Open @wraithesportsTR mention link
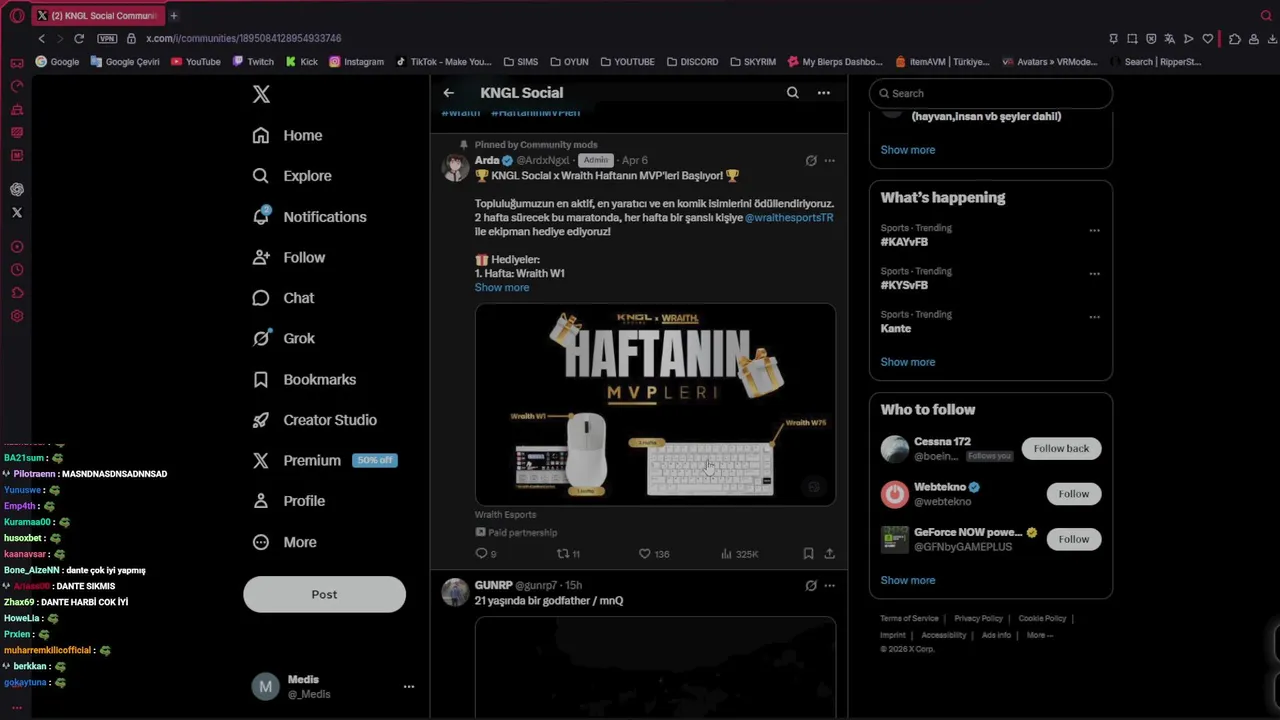Viewport: 1280px width, 720px height. pos(789,218)
